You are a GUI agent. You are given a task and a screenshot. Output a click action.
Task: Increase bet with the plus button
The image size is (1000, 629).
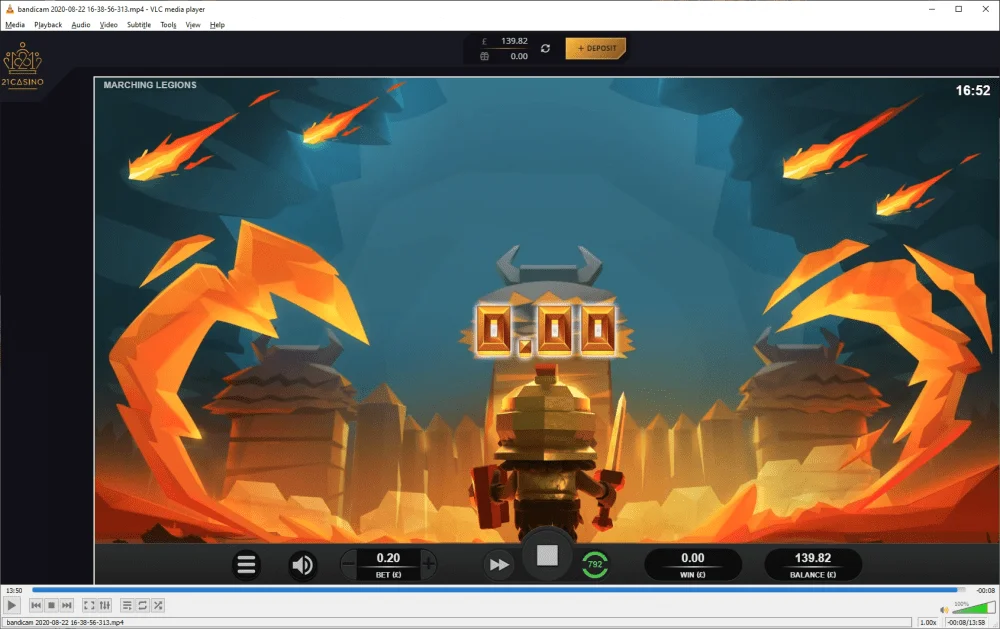[429, 564]
